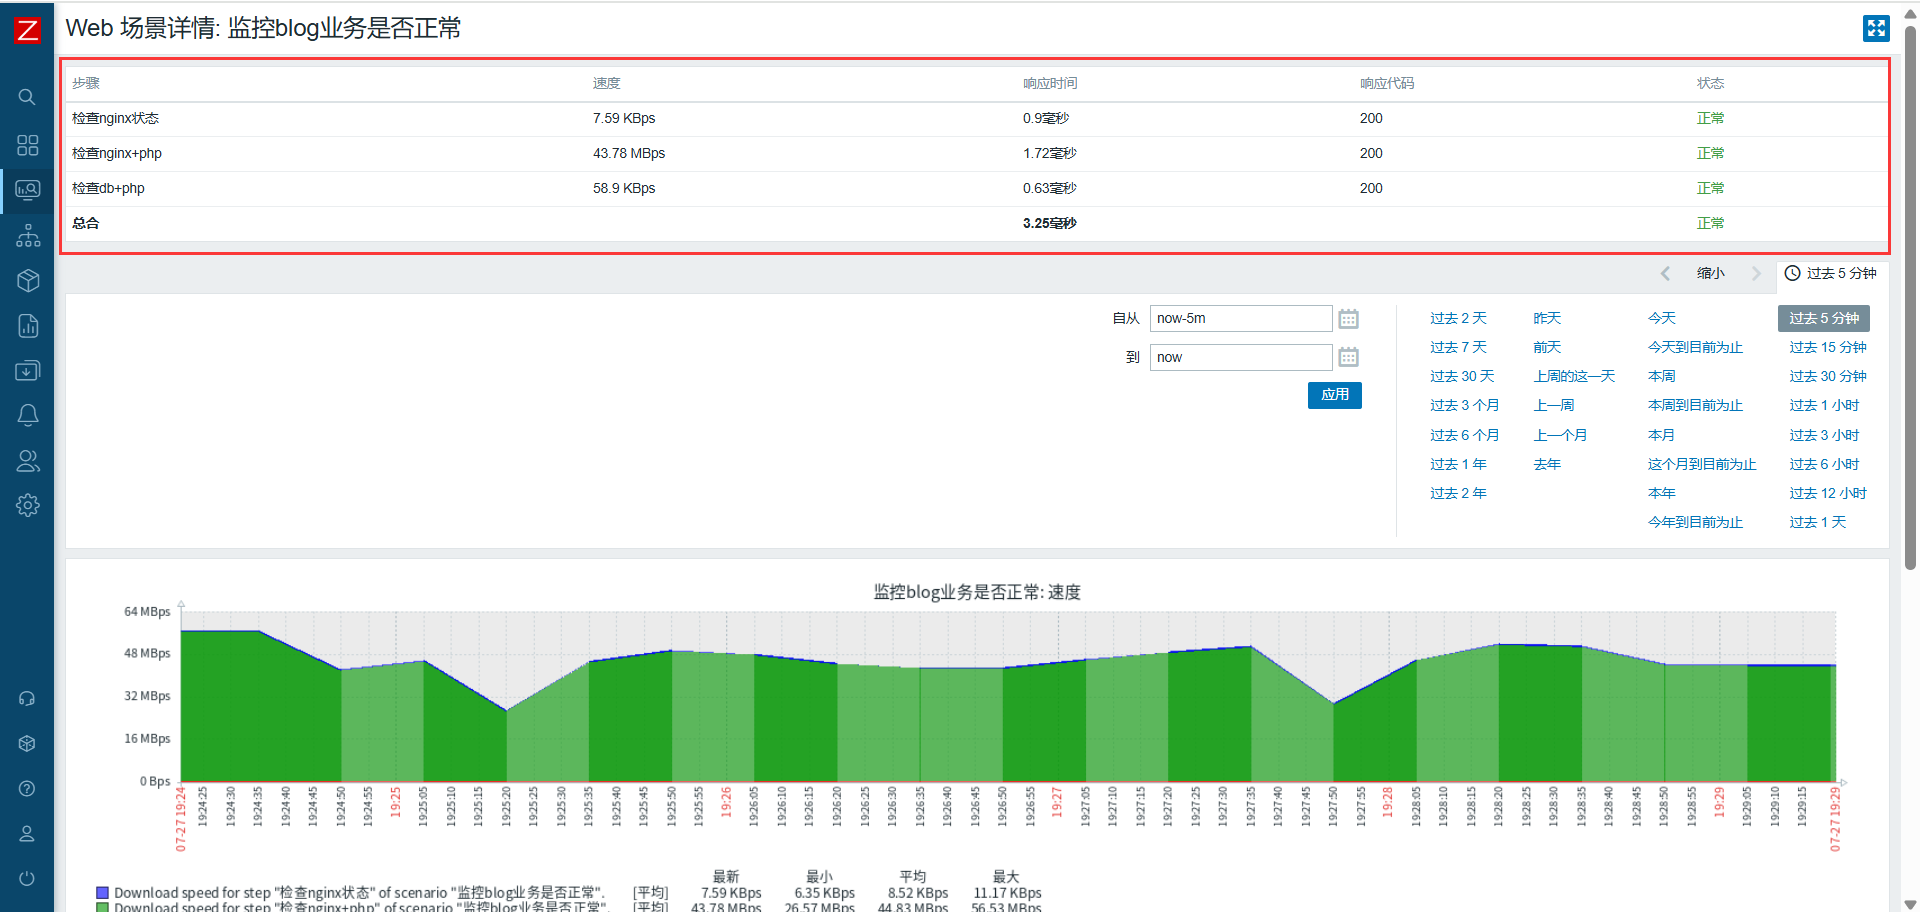Screen dimensions: 1920x912
Task: Open the Reports chart icon
Action: pos(27,326)
